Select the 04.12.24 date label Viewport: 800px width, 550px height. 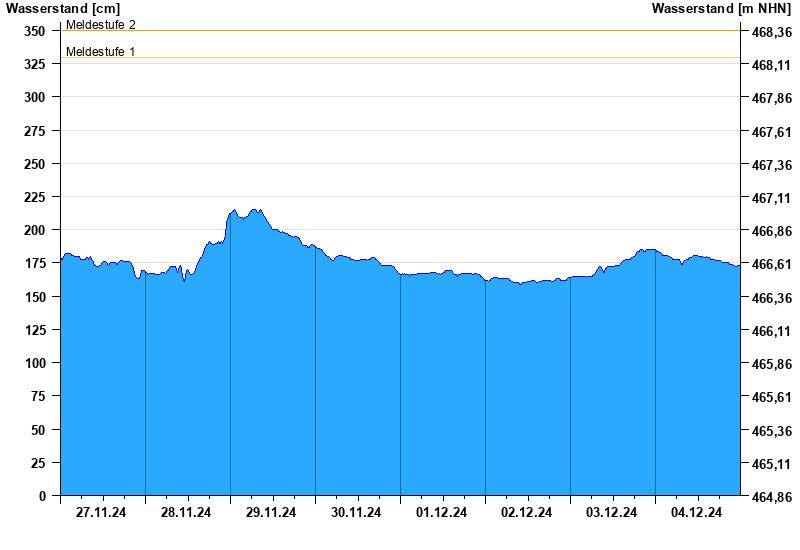click(697, 513)
